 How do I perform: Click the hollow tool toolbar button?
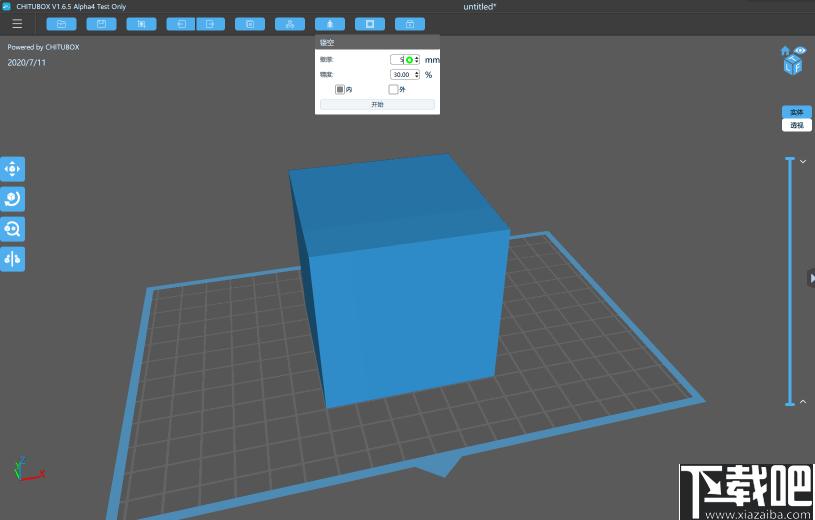click(330, 24)
